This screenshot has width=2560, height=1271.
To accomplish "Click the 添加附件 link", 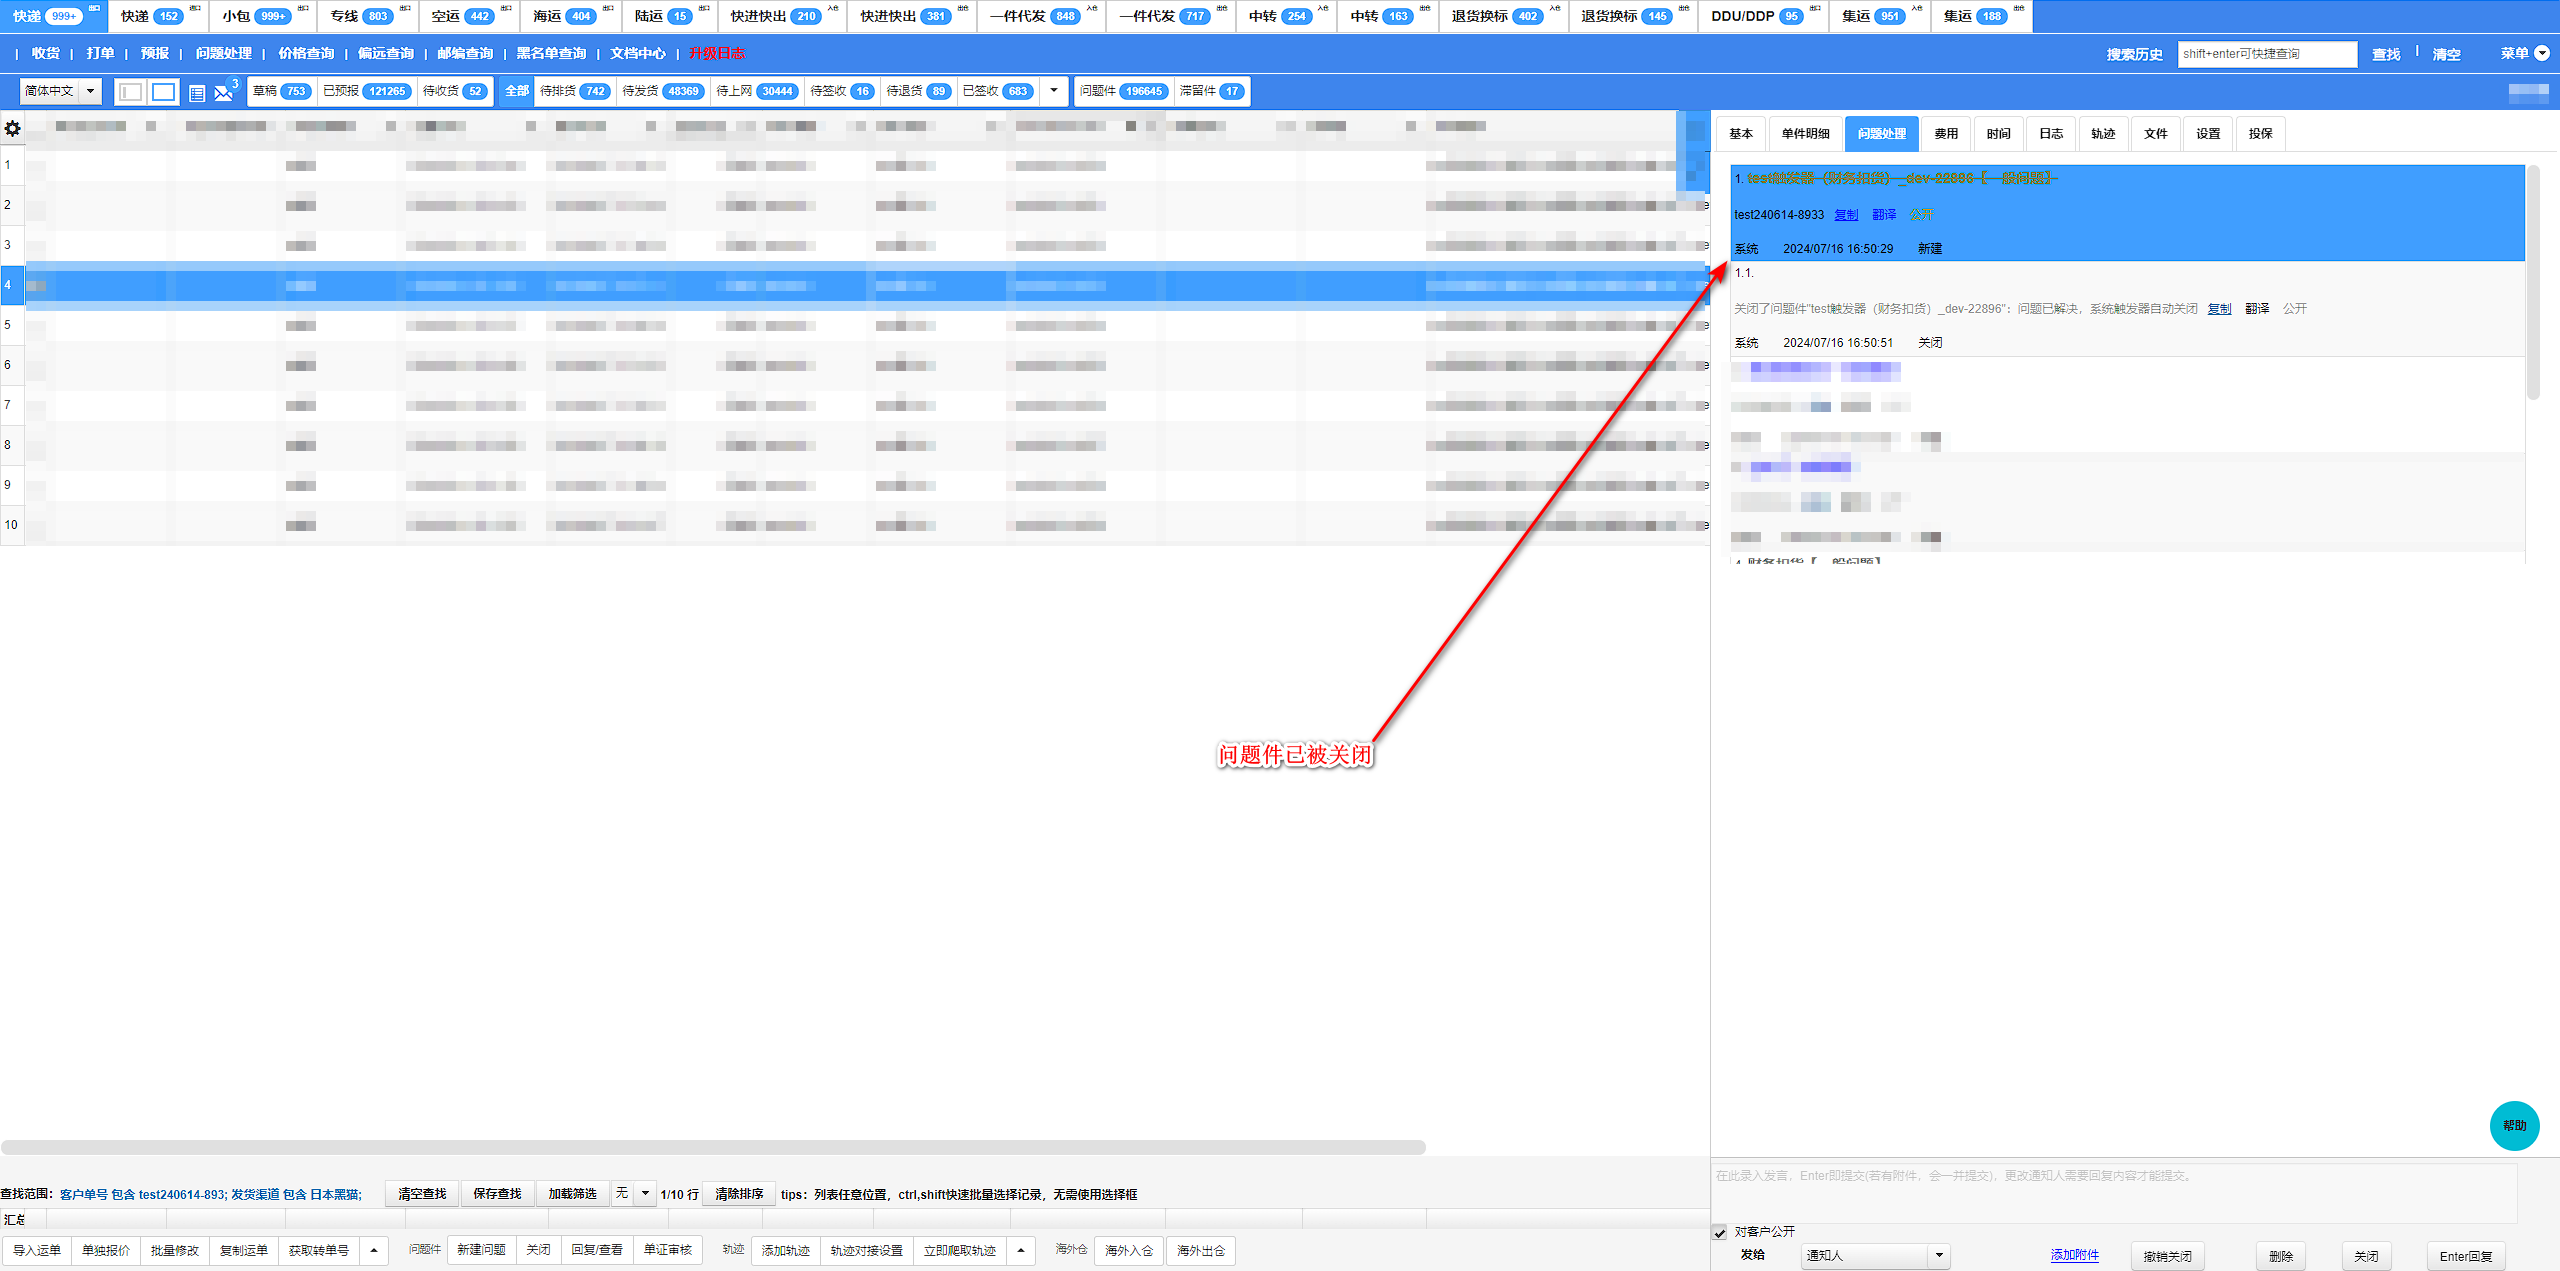I will pyautogui.click(x=2075, y=1255).
